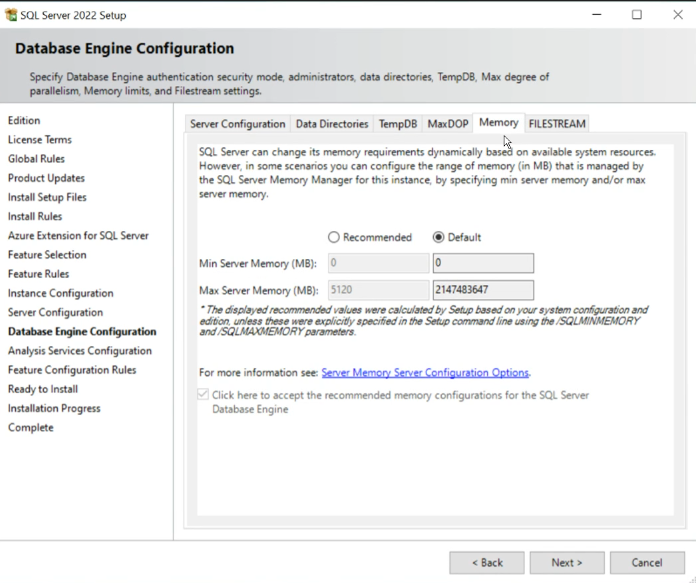Select the Recommended radio button

[x=334, y=238]
